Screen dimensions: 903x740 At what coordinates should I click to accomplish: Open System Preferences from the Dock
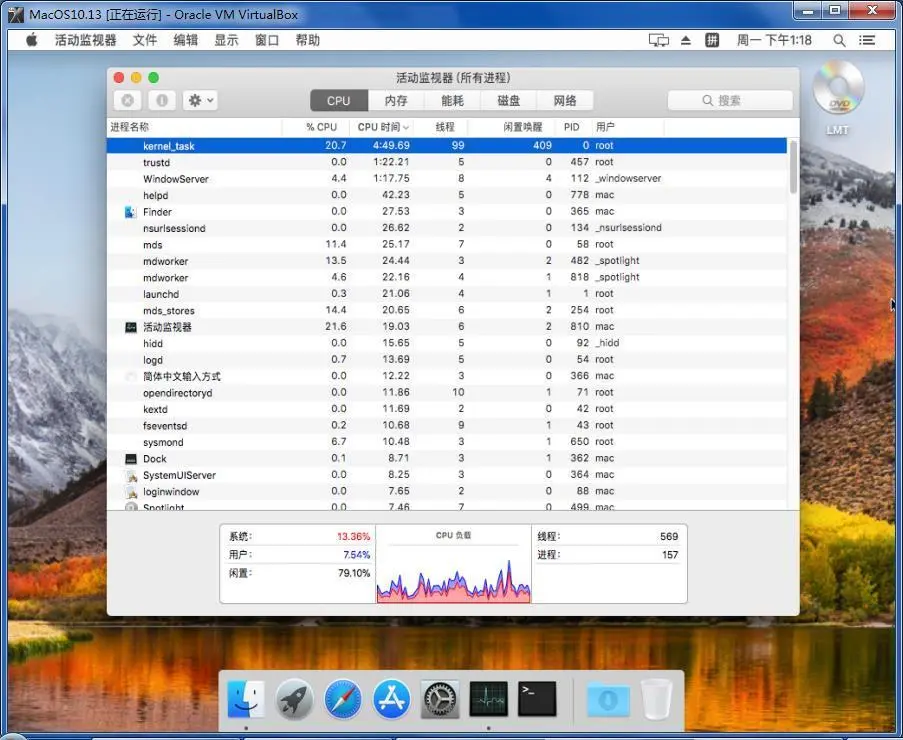click(440, 699)
